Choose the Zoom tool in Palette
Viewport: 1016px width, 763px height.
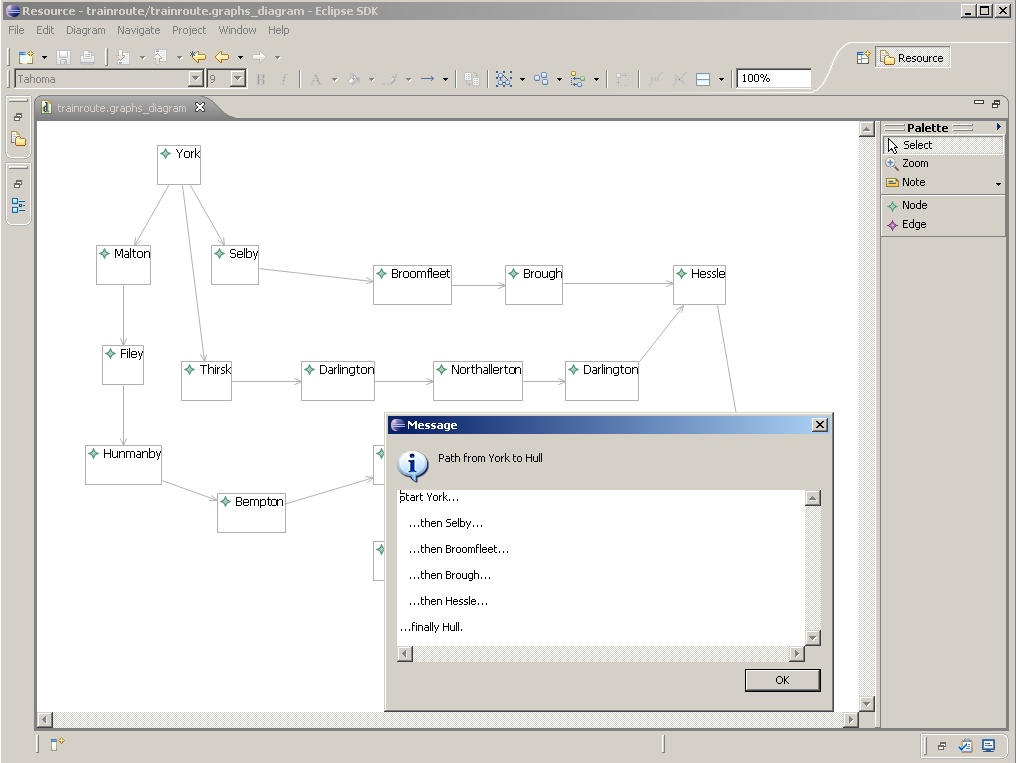pos(943,163)
